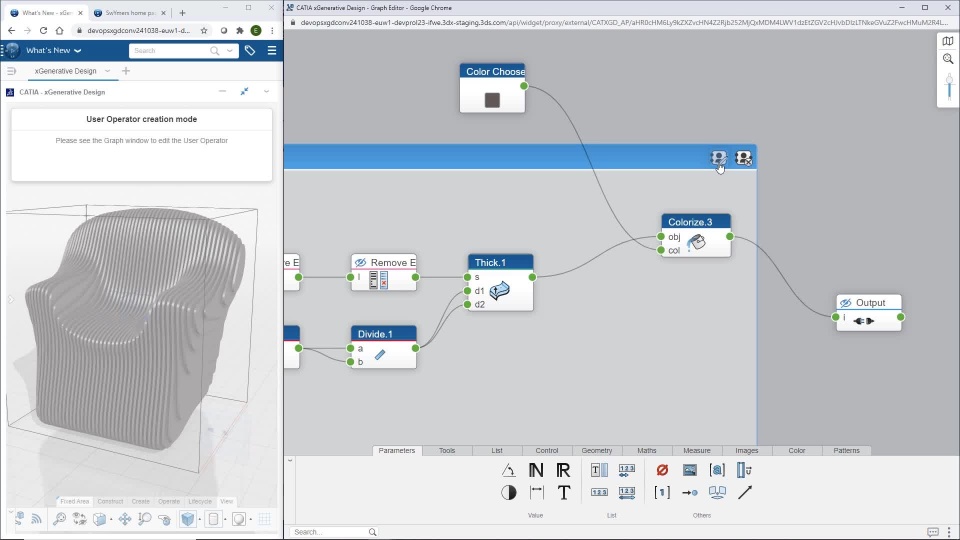Screen dimensions: 960x540
Task: Open the sphere rendering style flyout
Action: point(250,520)
